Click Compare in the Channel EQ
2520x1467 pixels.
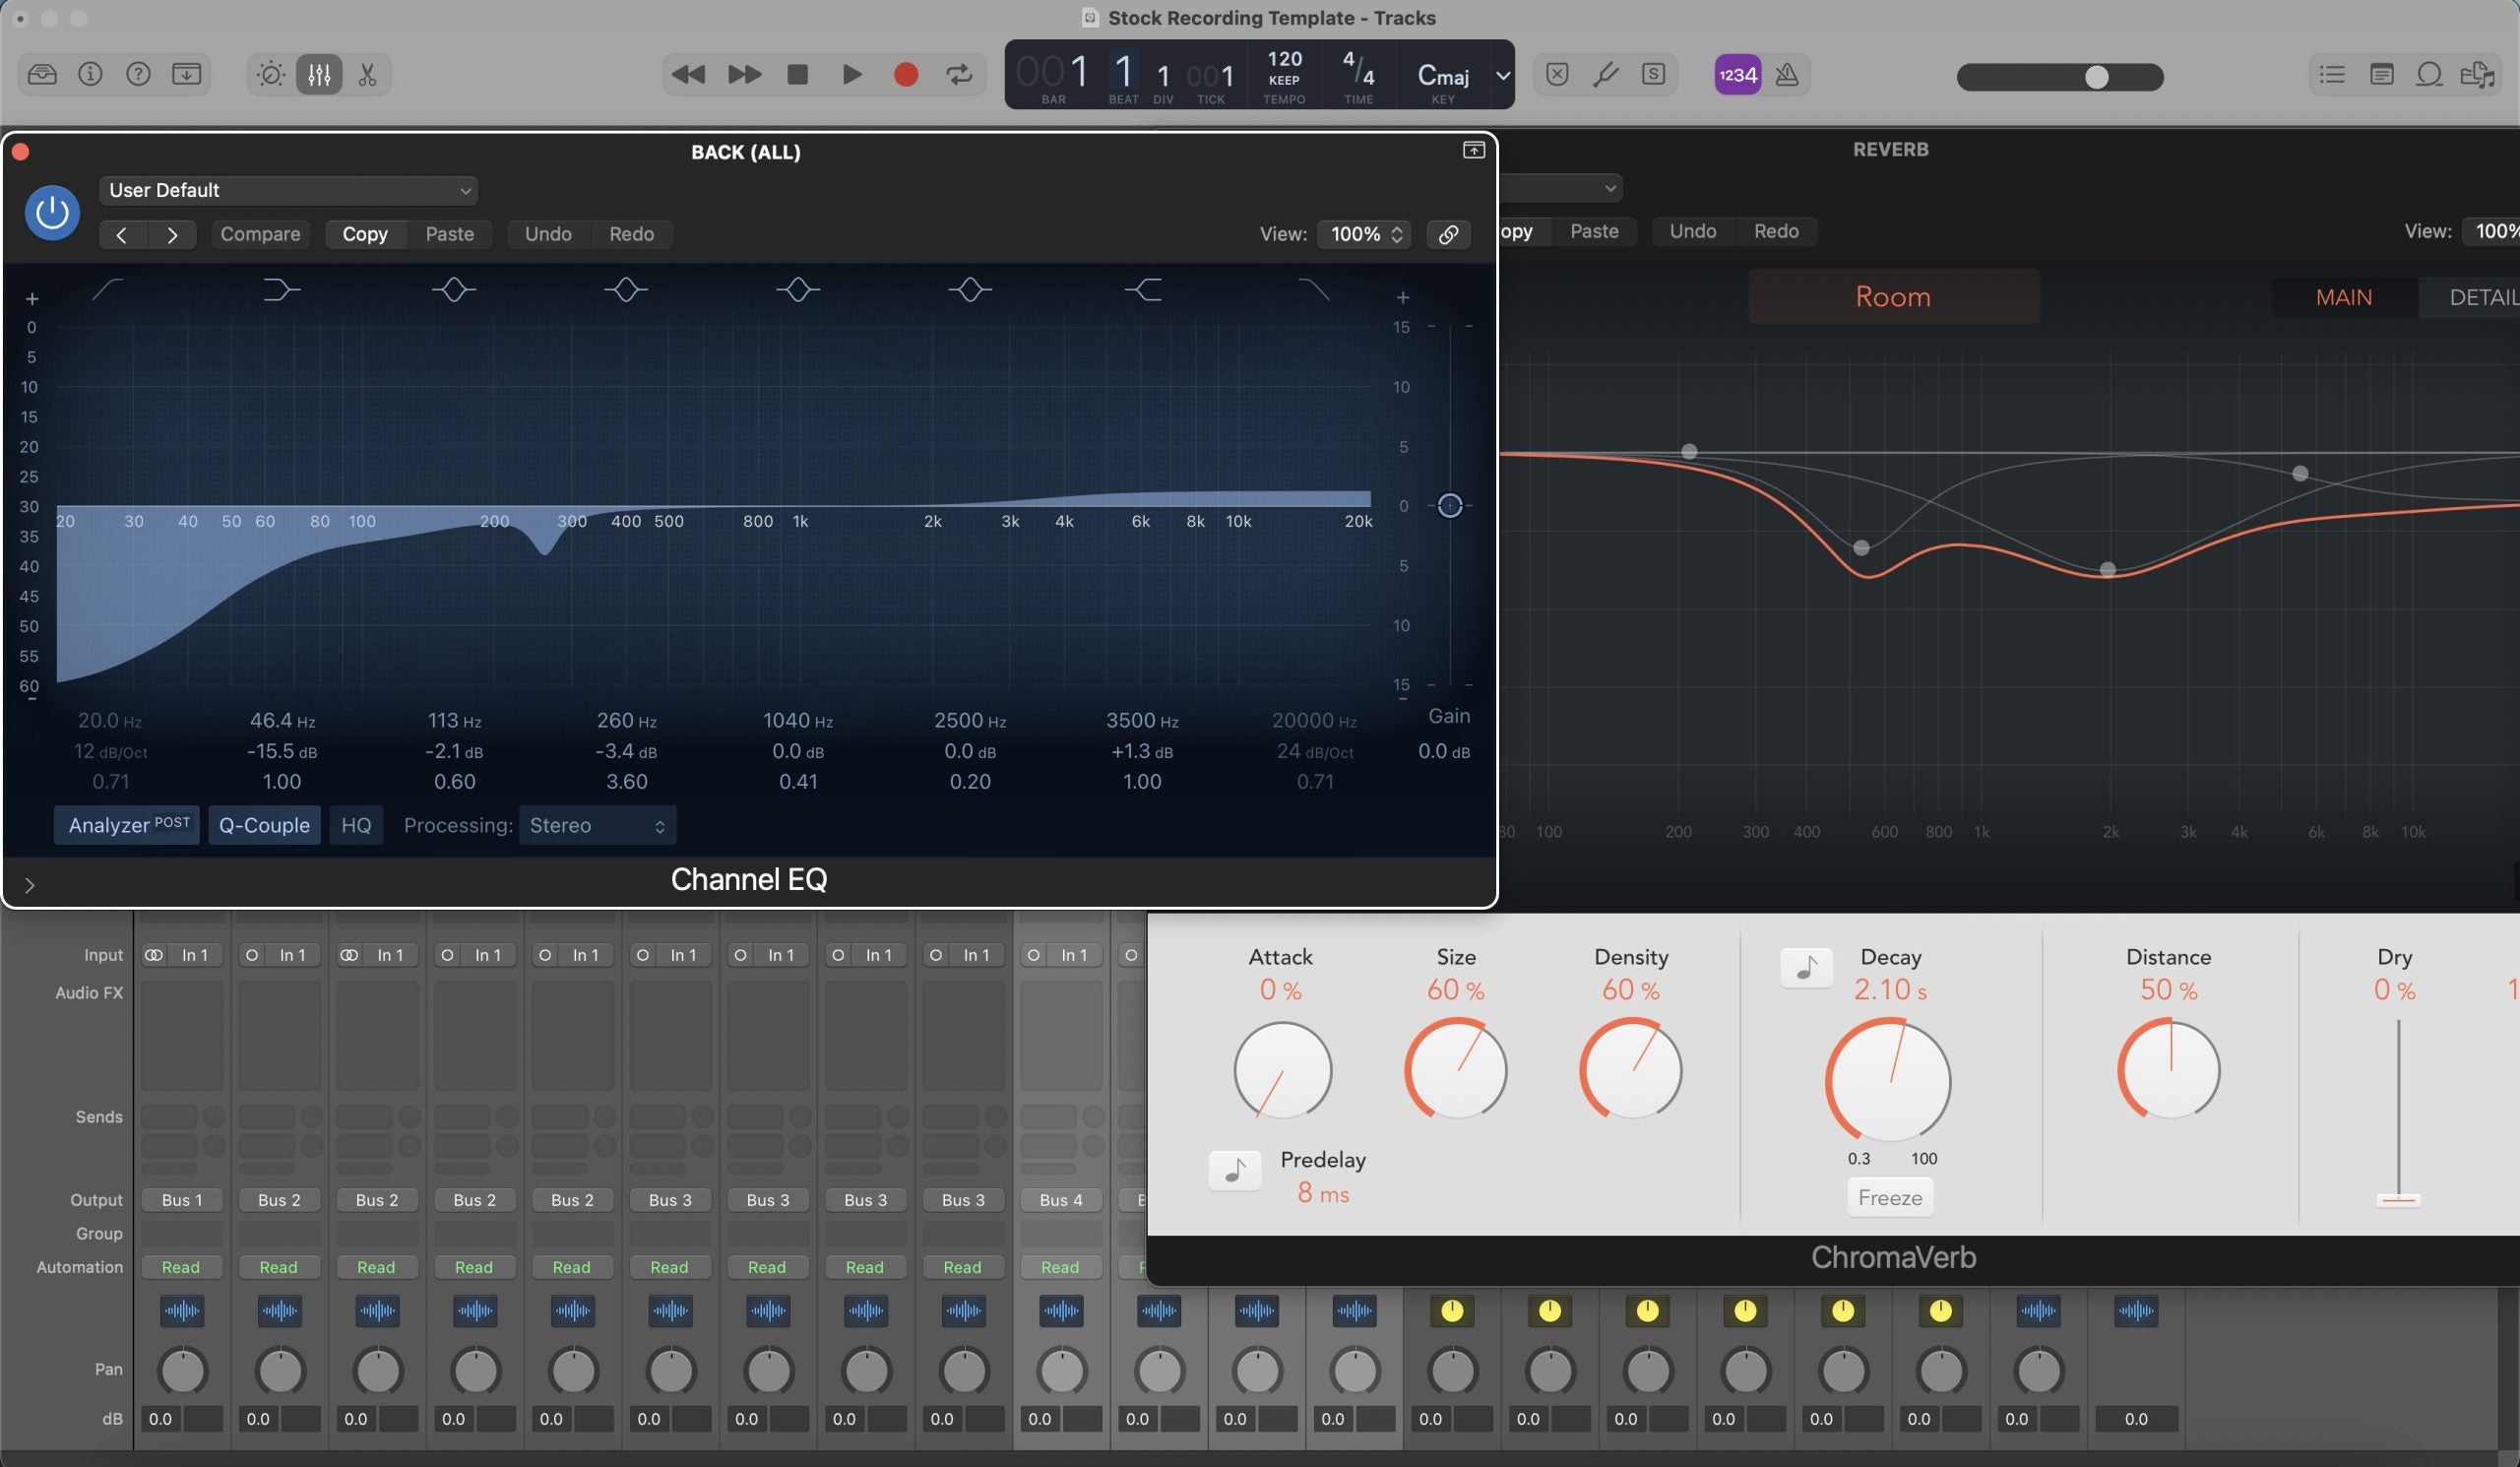(260, 233)
